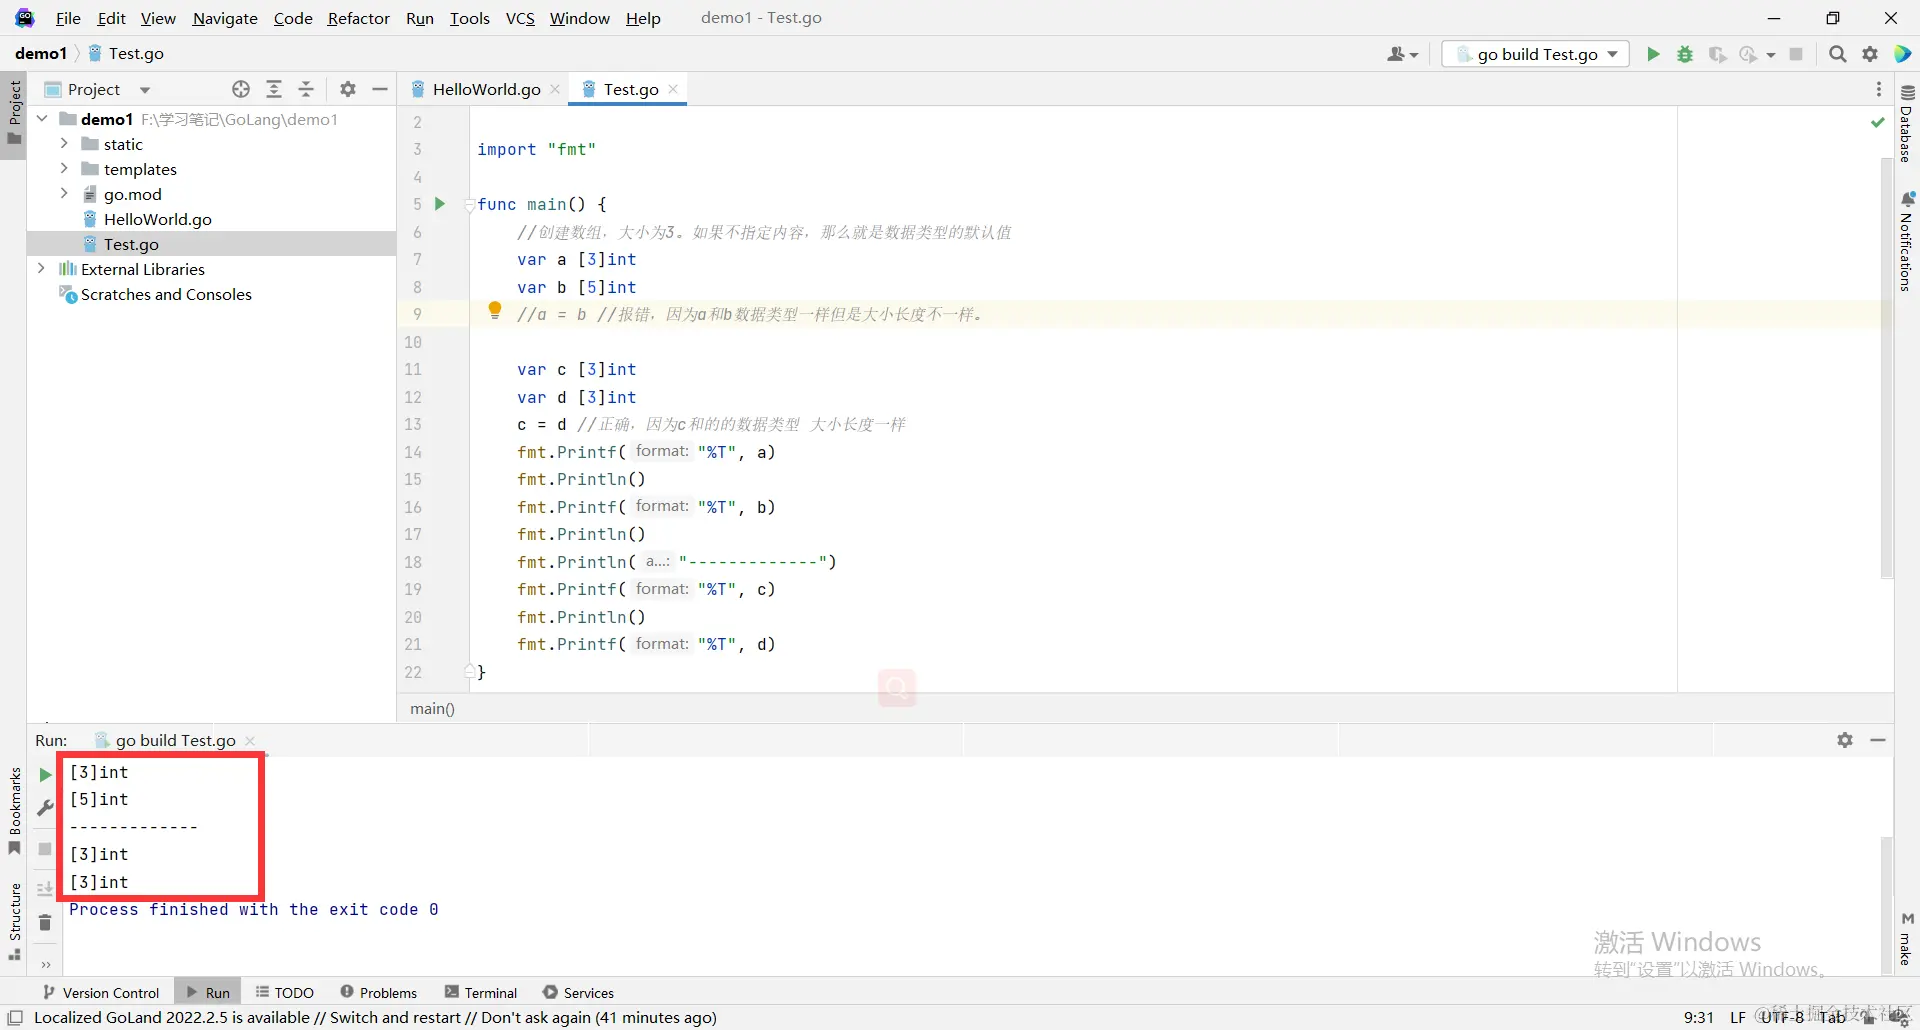Close the go build Test.go run tab
This screenshot has height=1030, width=1920.
[250, 741]
